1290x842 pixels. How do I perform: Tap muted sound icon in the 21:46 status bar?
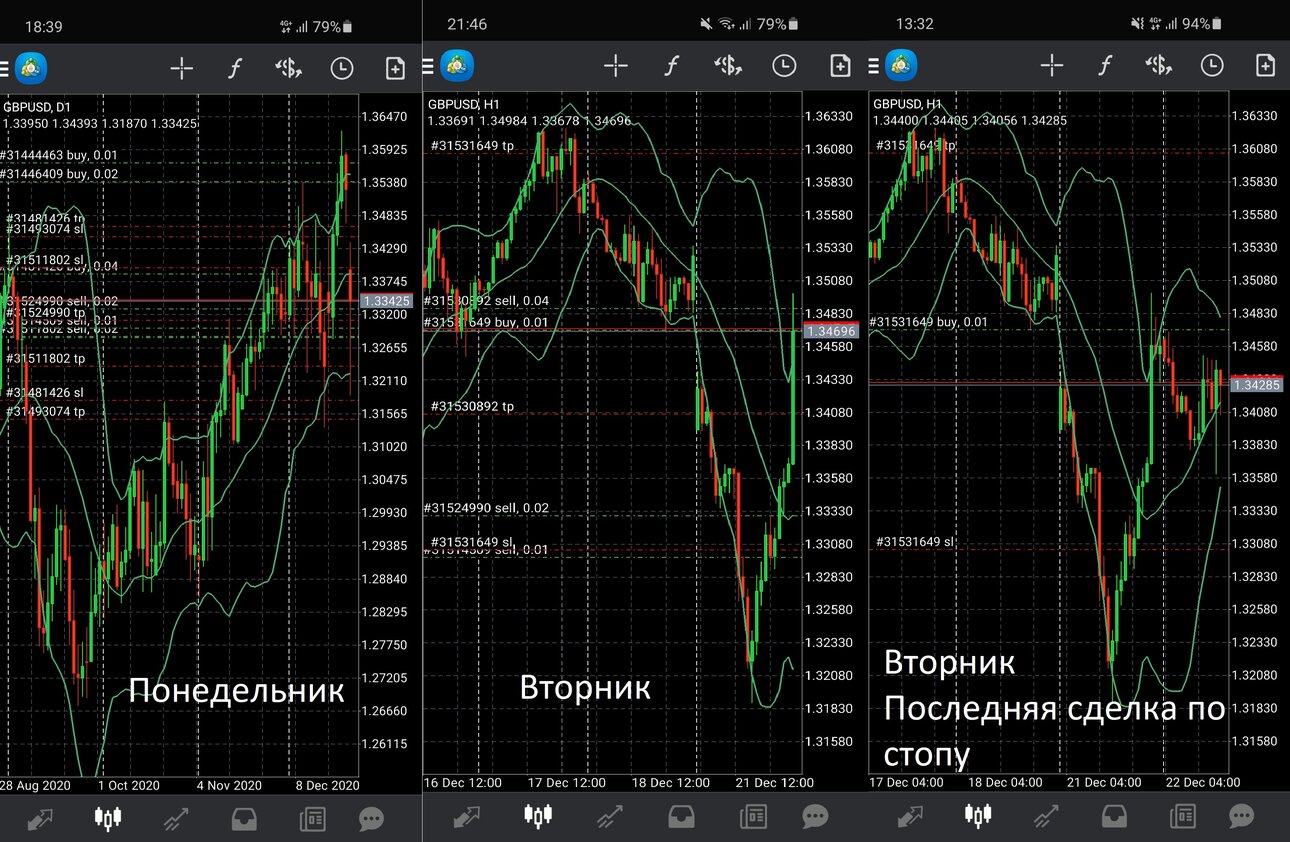(706, 23)
